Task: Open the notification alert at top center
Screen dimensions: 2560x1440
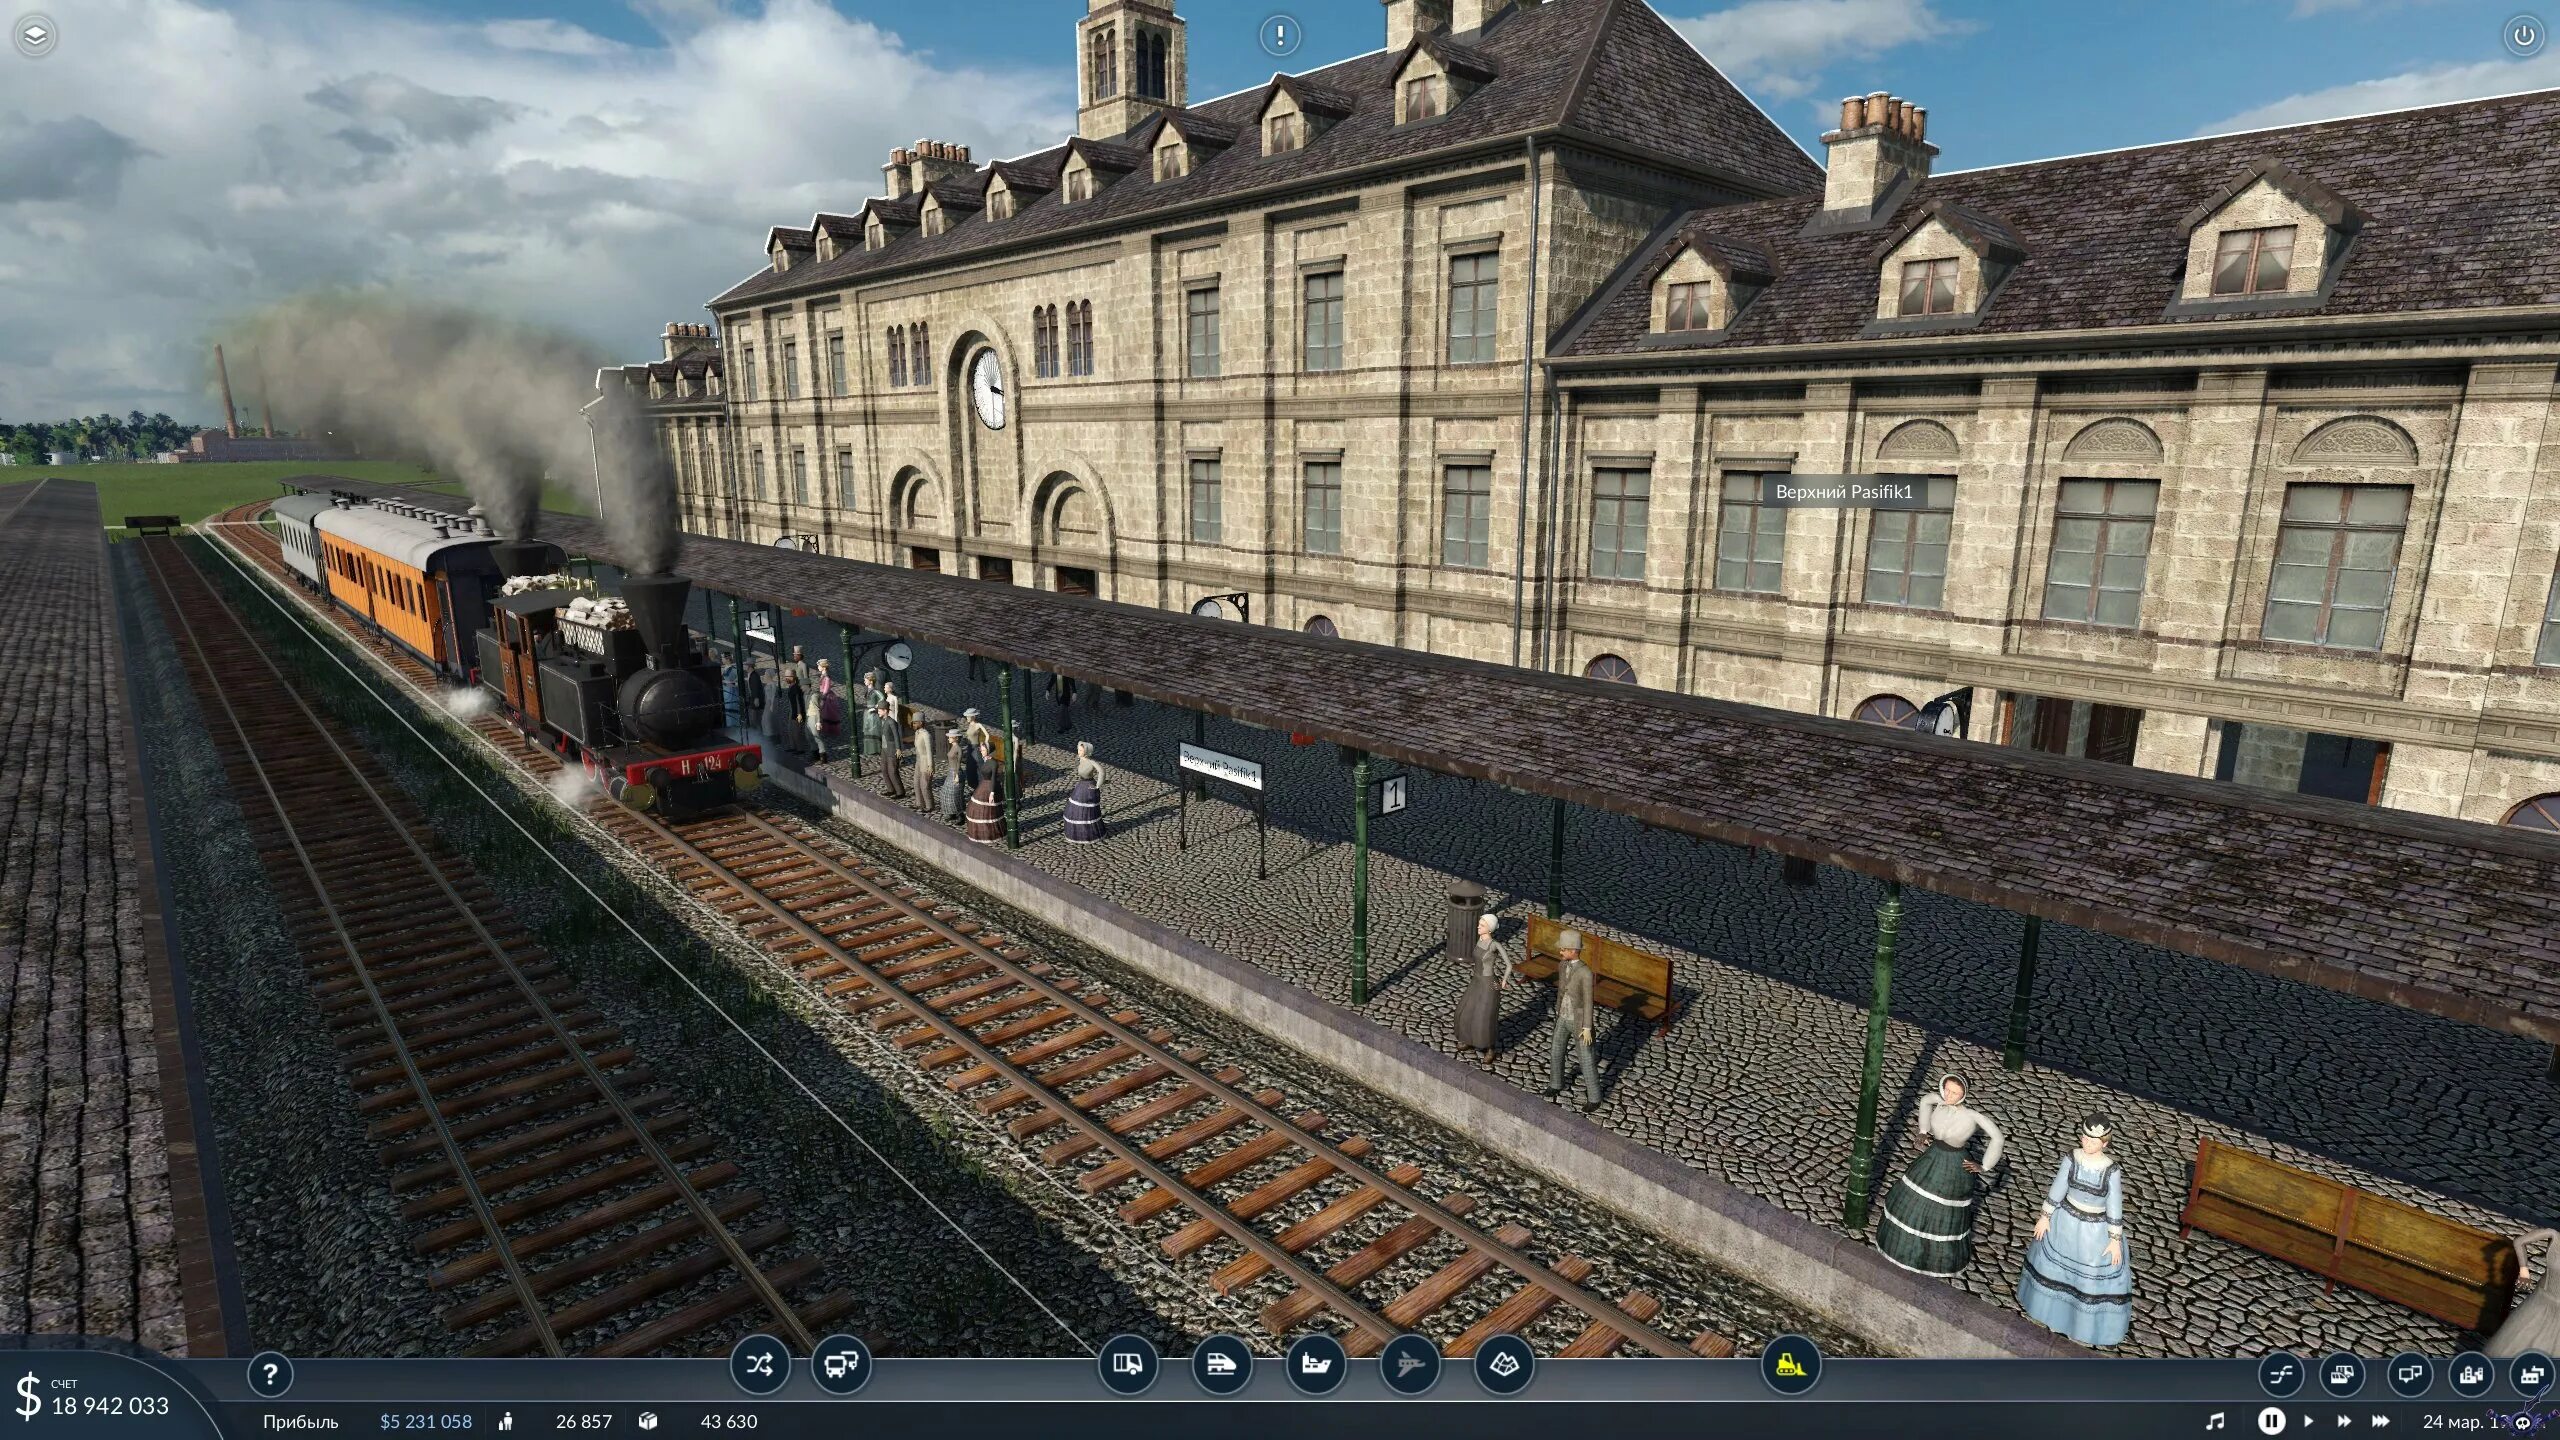Action: coord(1280,35)
